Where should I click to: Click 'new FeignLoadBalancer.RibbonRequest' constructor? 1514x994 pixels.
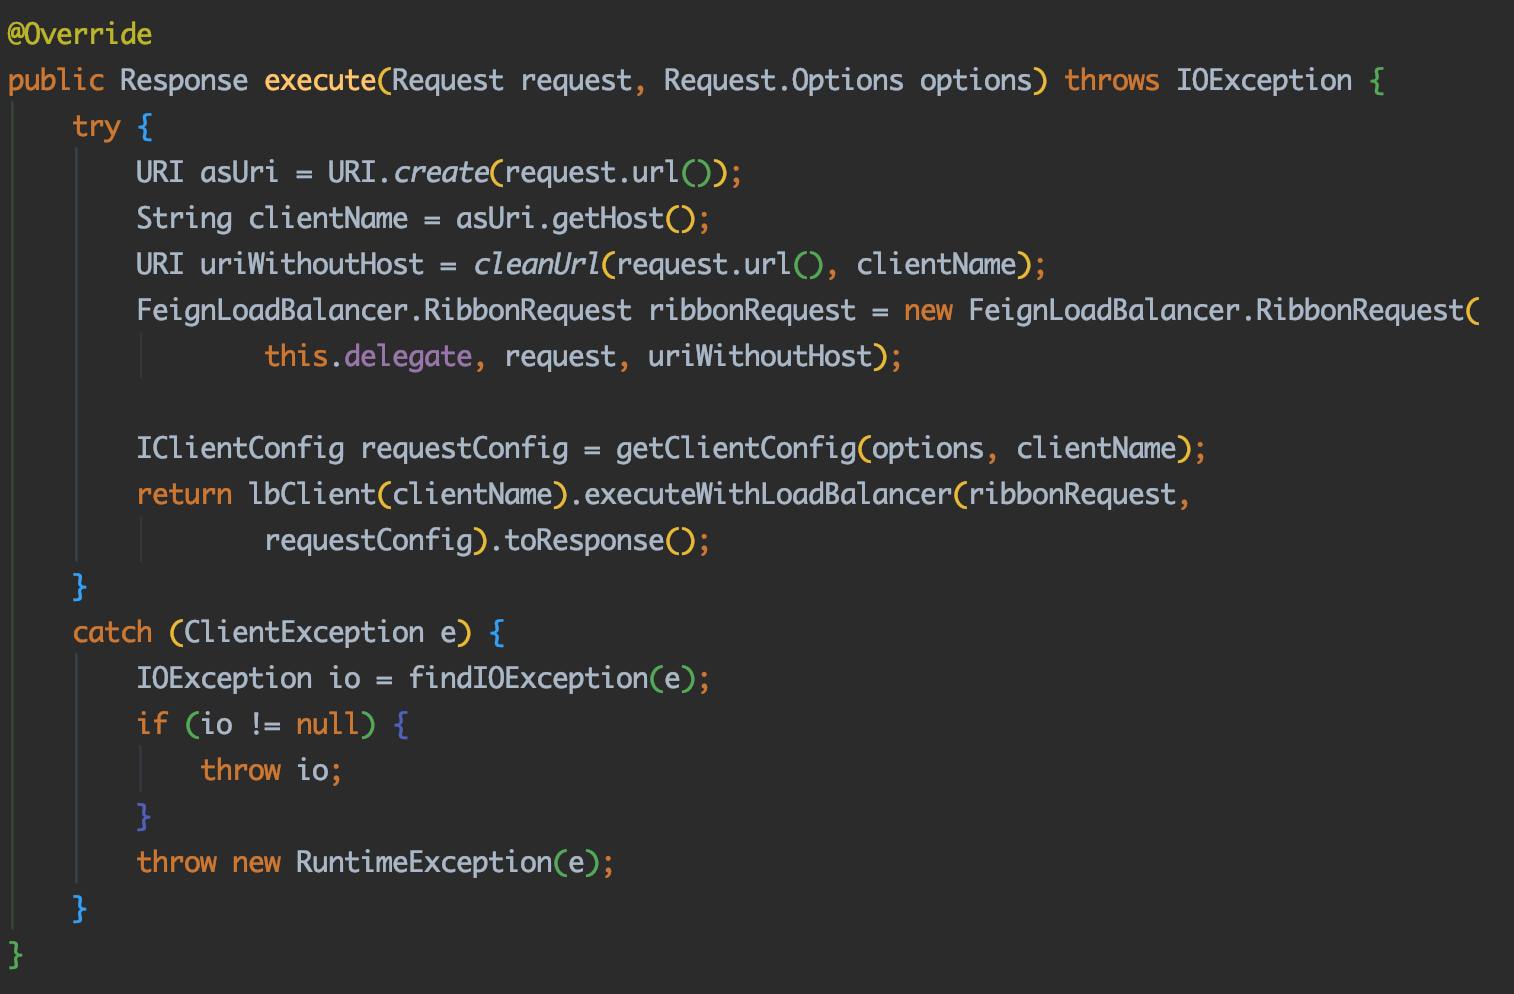[x=1184, y=310]
